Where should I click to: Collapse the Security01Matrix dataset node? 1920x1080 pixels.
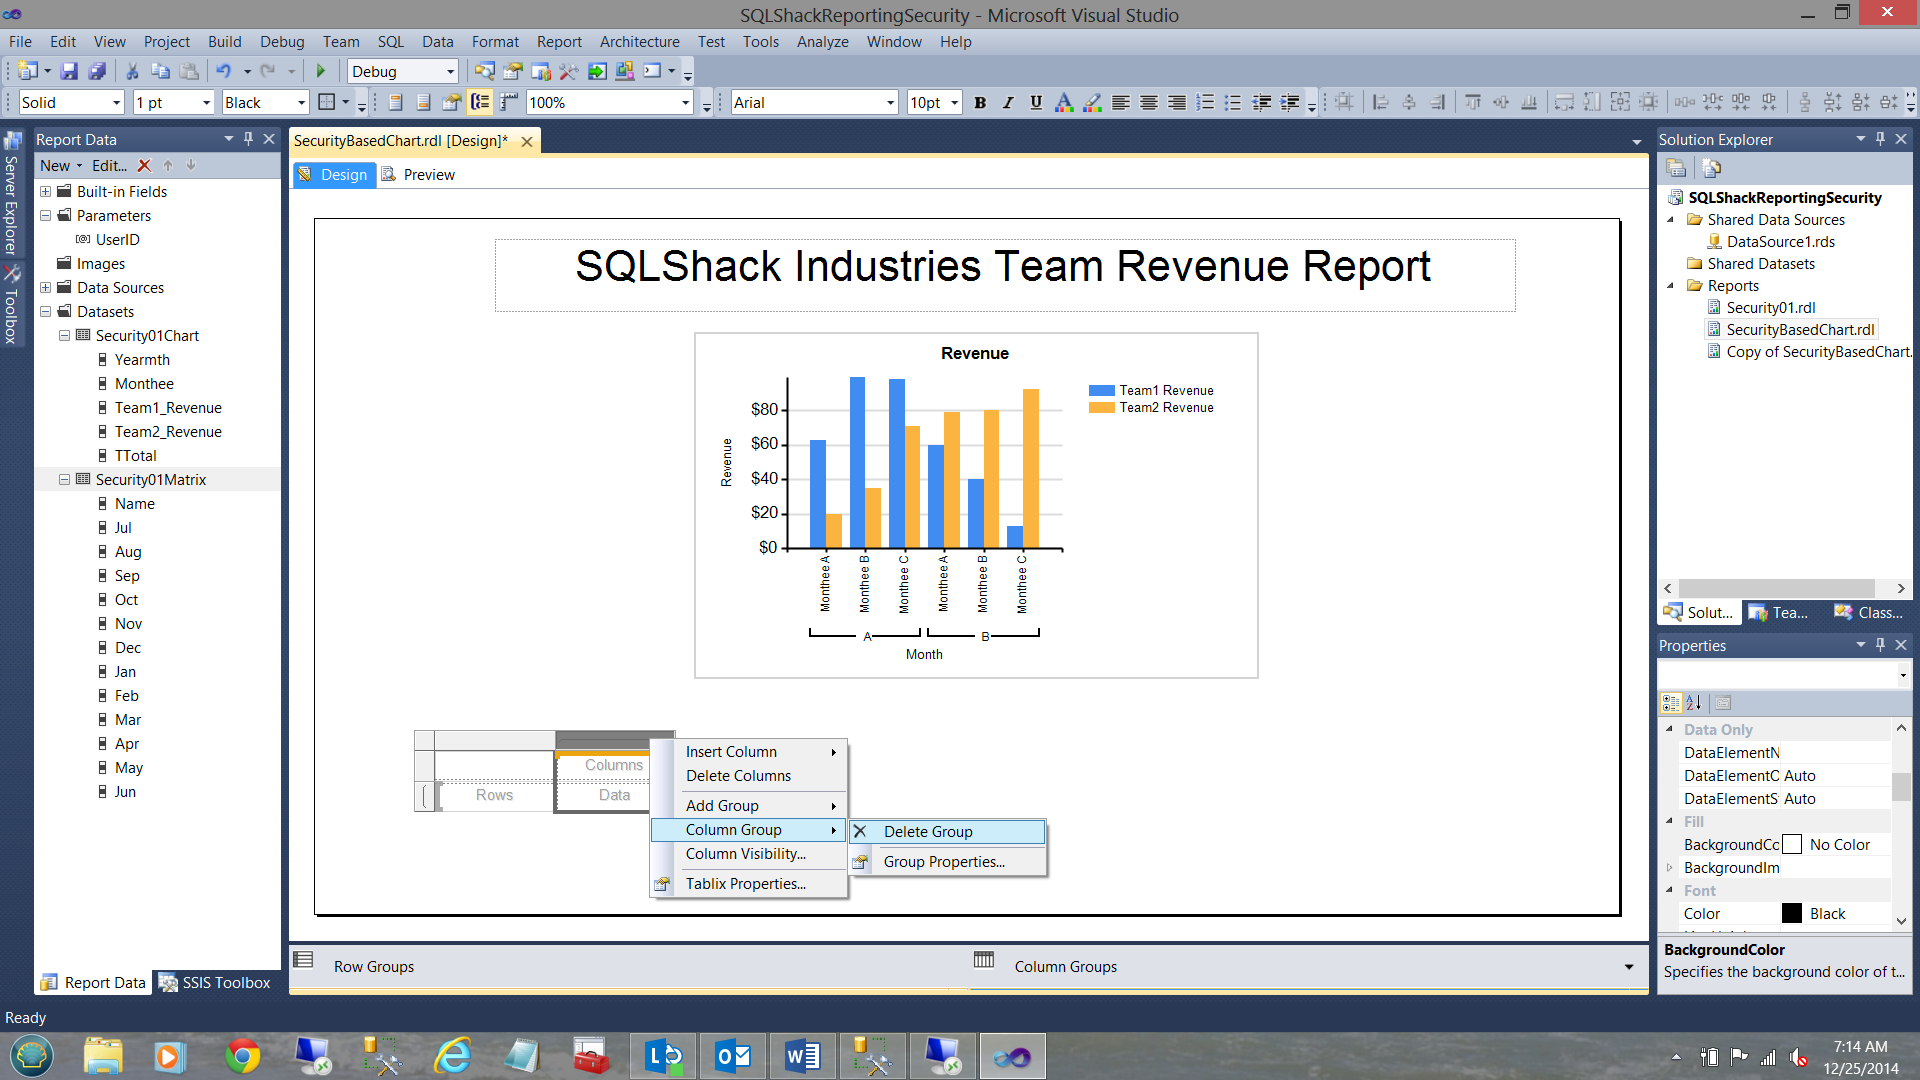click(64, 480)
